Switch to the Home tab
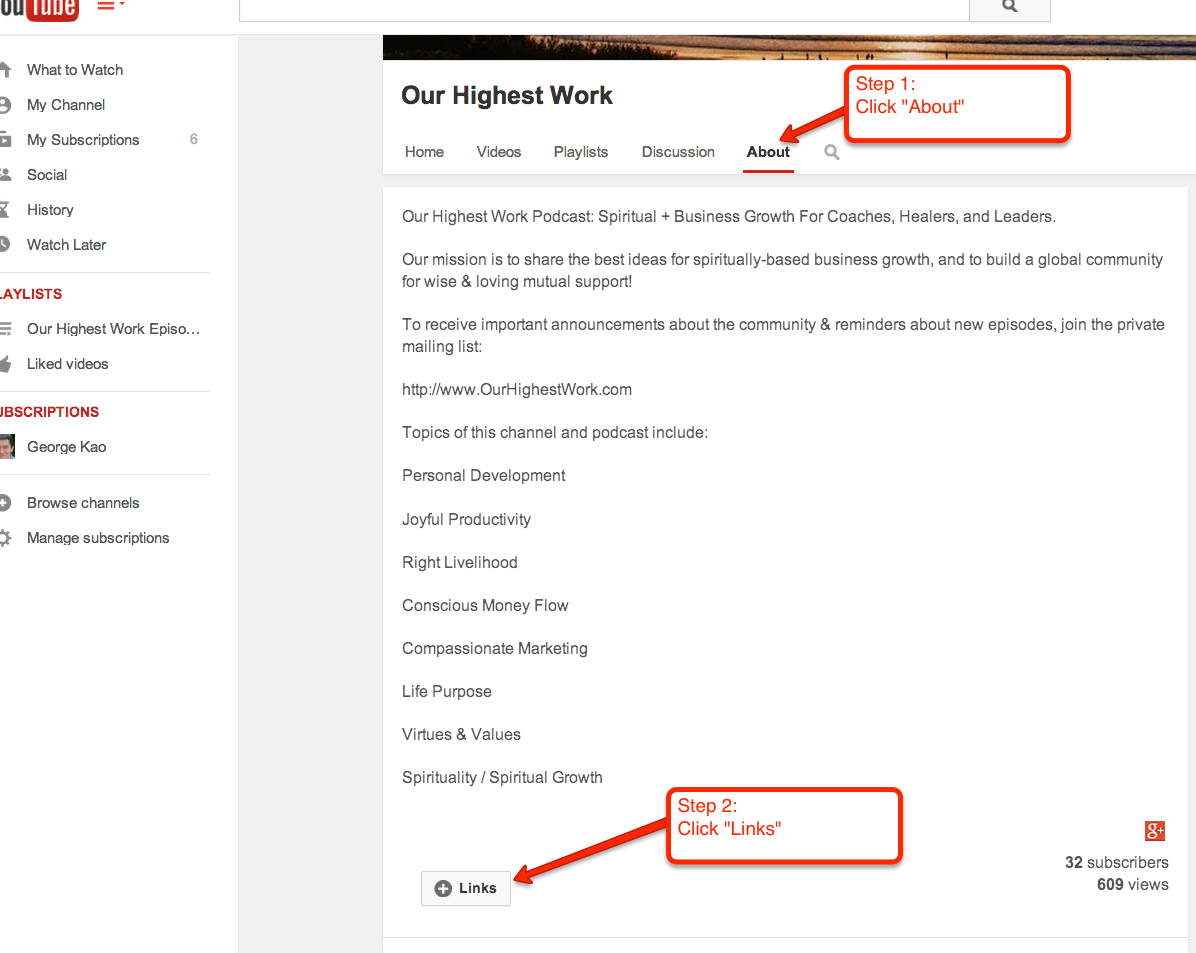This screenshot has width=1196, height=953. click(x=424, y=152)
